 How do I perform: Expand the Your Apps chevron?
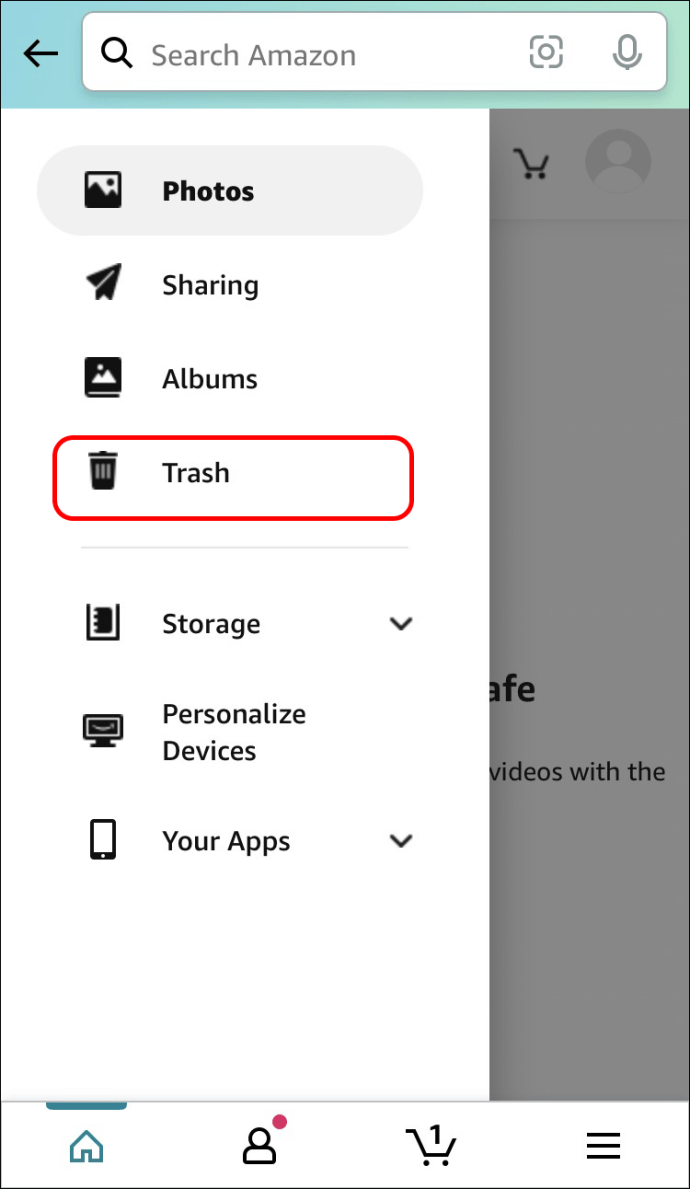pyautogui.click(x=401, y=841)
